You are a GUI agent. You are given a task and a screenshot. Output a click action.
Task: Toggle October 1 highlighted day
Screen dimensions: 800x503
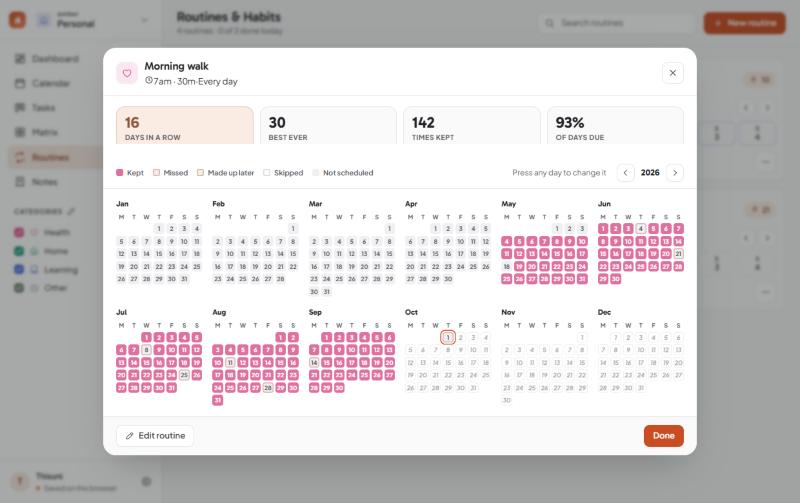coord(448,337)
